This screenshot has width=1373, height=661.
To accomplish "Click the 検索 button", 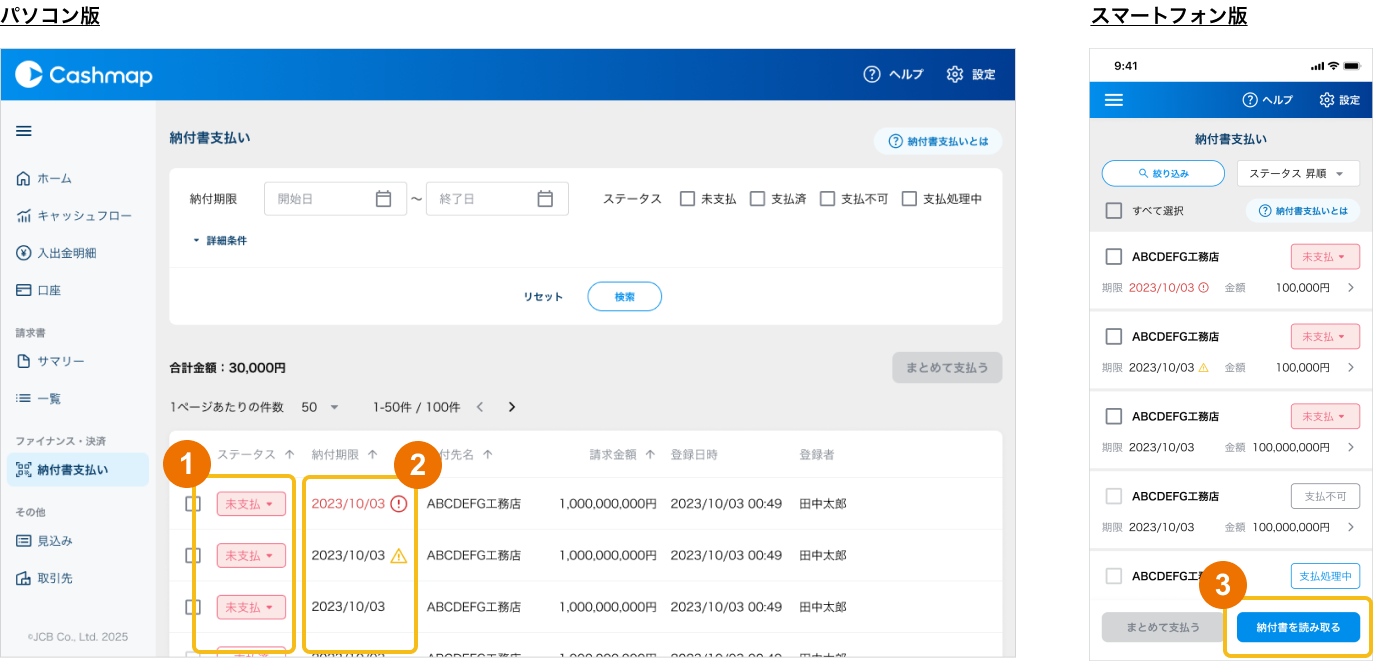I will (x=624, y=297).
